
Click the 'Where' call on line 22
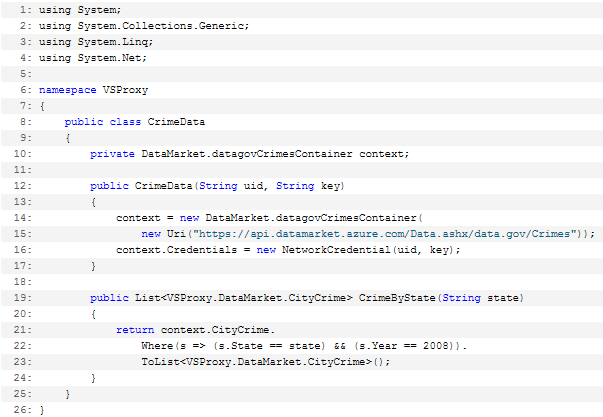click(x=157, y=346)
